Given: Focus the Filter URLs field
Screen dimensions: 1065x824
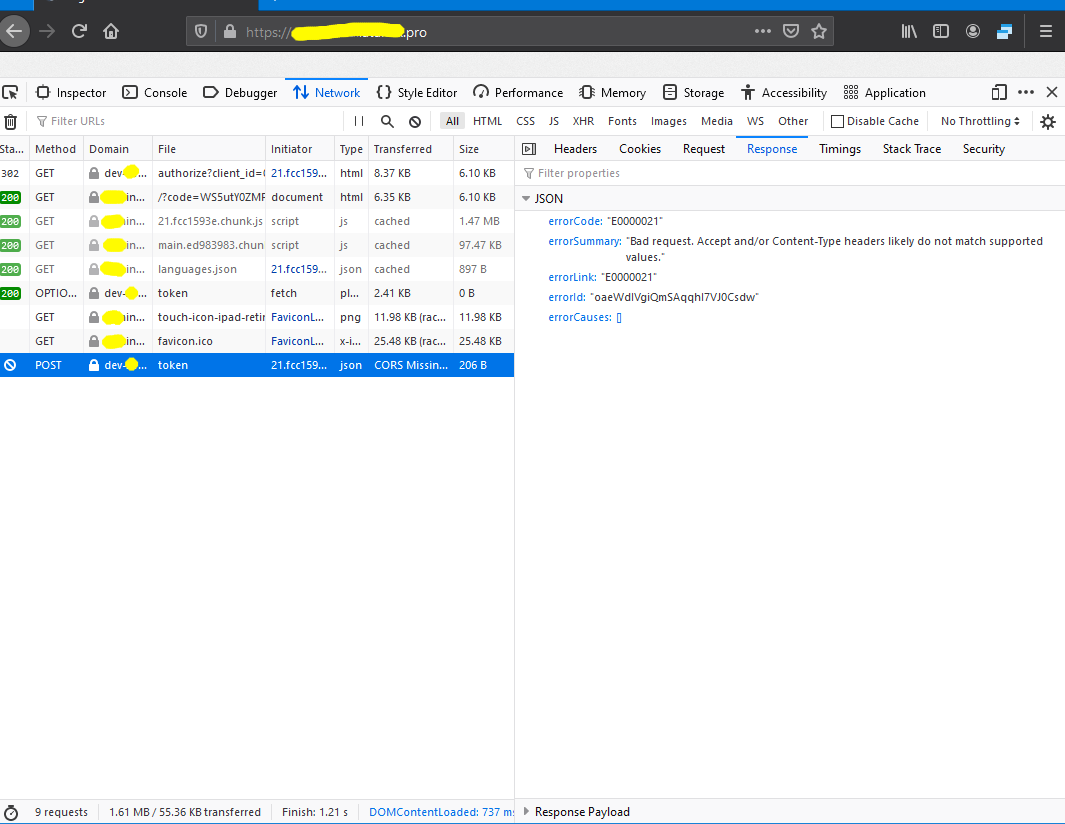Looking at the screenshot, I should coord(190,121).
